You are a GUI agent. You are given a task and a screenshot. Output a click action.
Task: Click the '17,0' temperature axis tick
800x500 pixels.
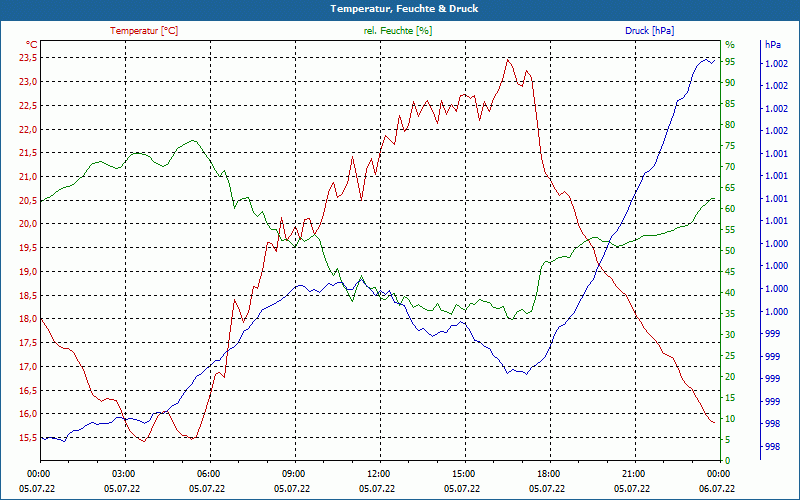pyautogui.click(x=28, y=366)
